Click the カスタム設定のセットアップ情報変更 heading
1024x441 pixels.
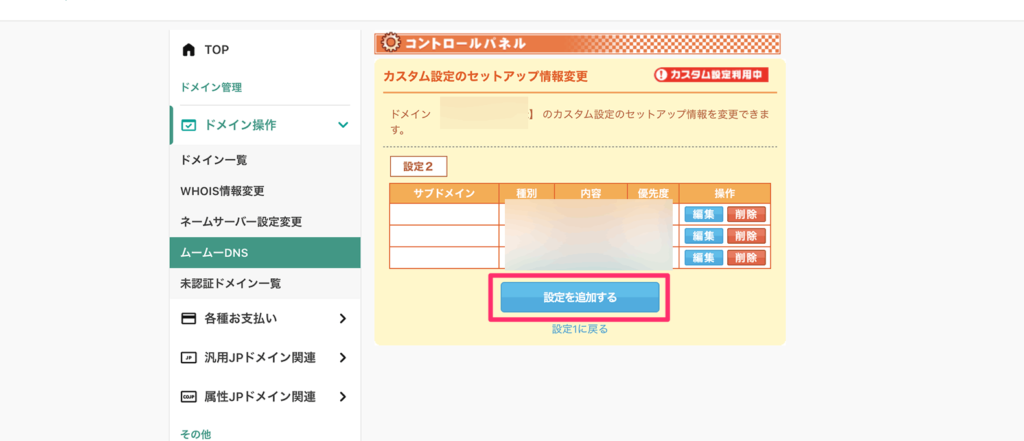click(485, 76)
